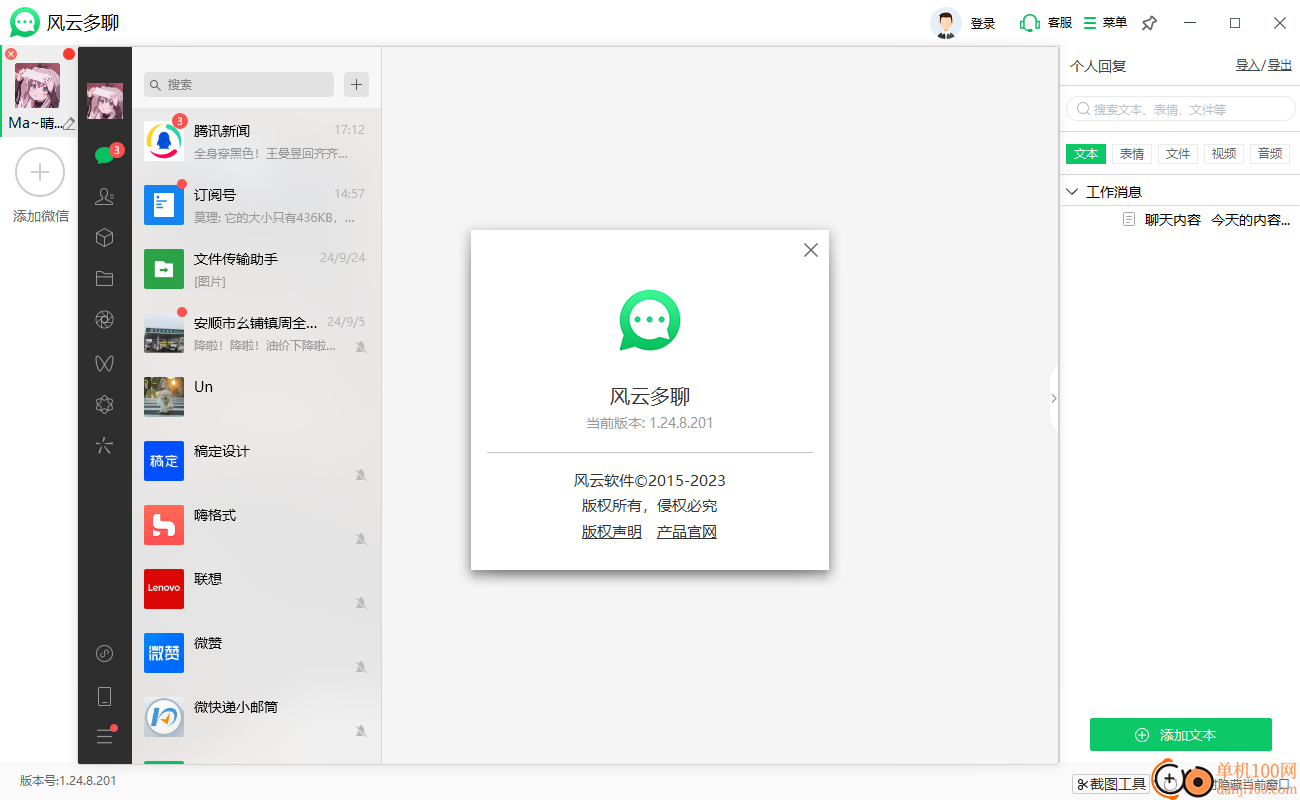The width and height of the screenshot is (1300, 800).
Task: Open the 微赞 chat
Action: coord(256,653)
